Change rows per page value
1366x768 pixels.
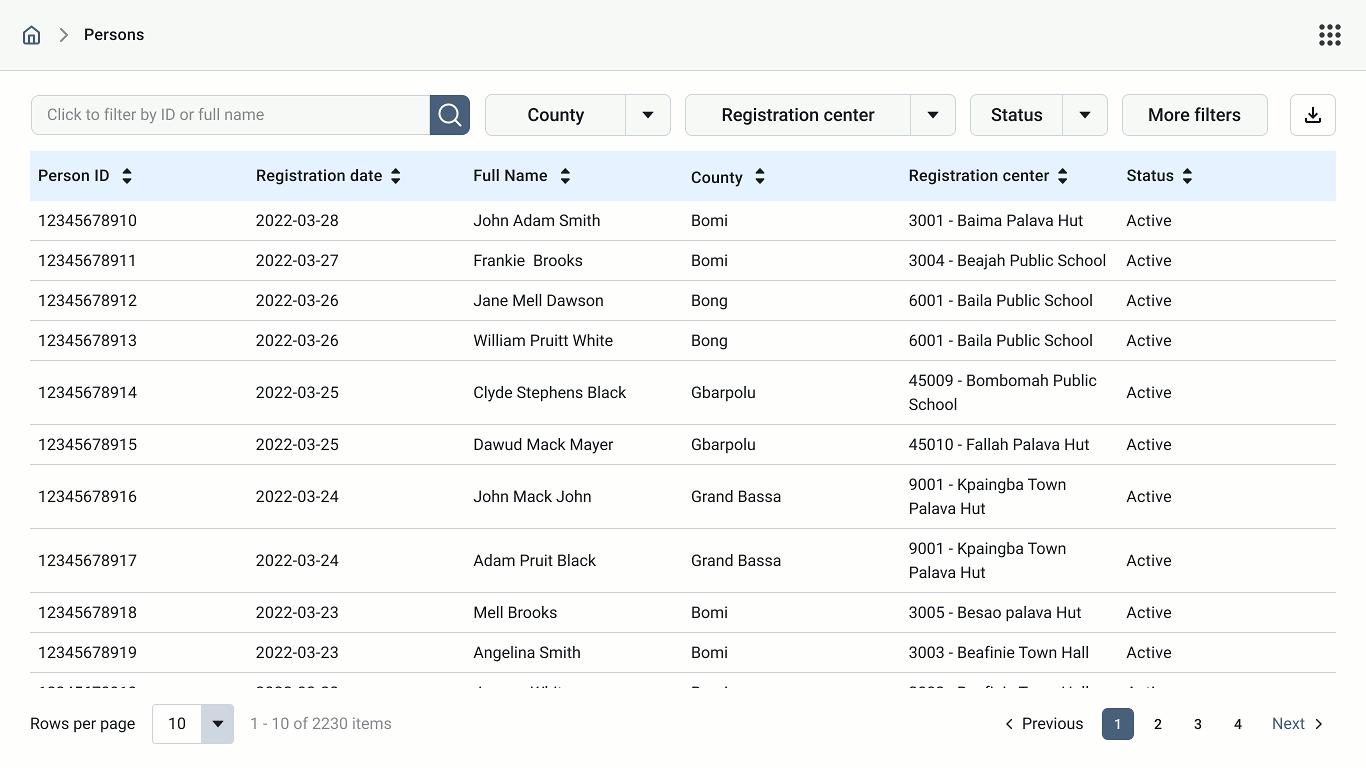(217, 724)
